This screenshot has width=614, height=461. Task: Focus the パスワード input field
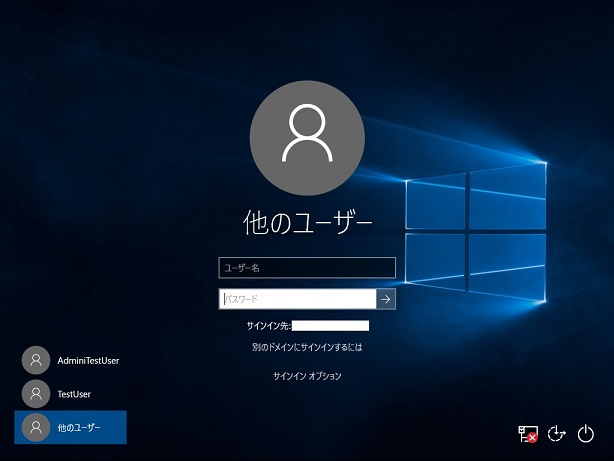298,299
